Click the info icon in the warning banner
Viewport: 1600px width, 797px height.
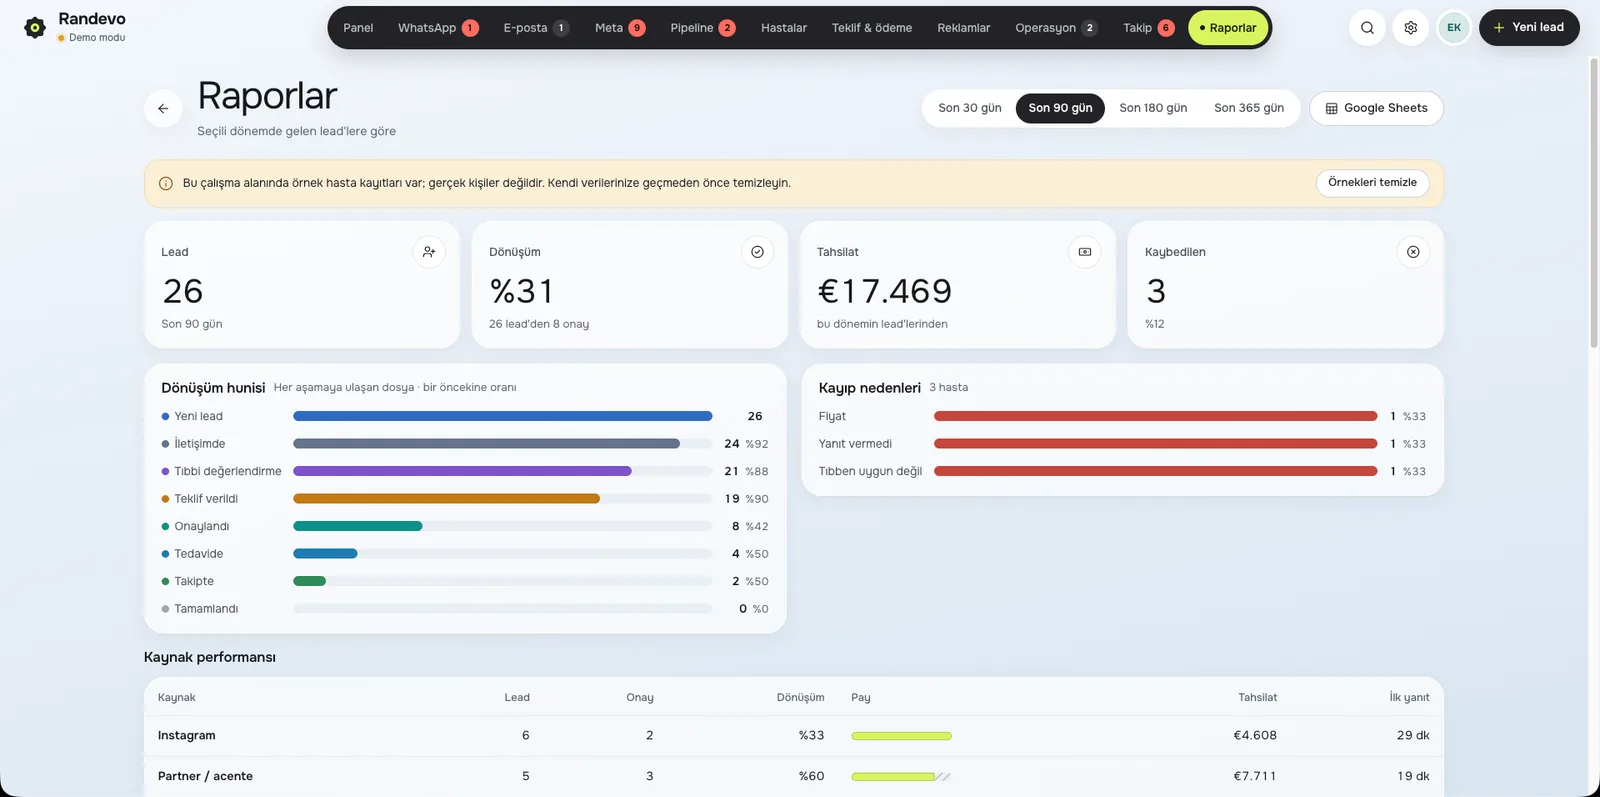[x=166, y=184]
